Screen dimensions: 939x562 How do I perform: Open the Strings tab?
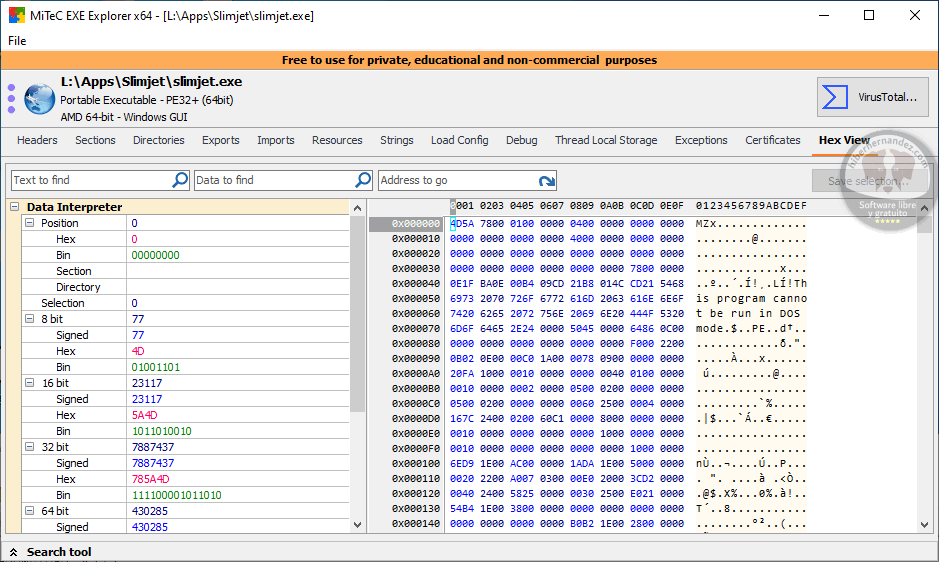tap(396, 140)
